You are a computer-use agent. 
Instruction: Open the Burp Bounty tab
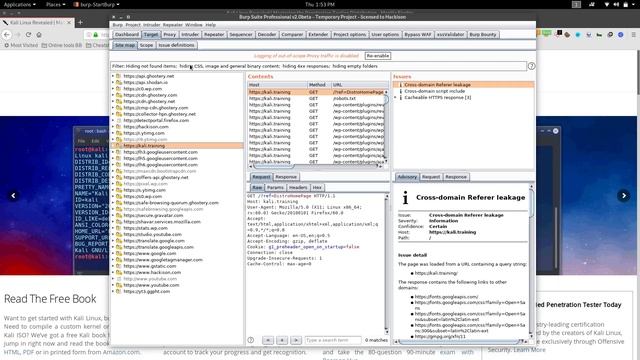click(483, 35)
